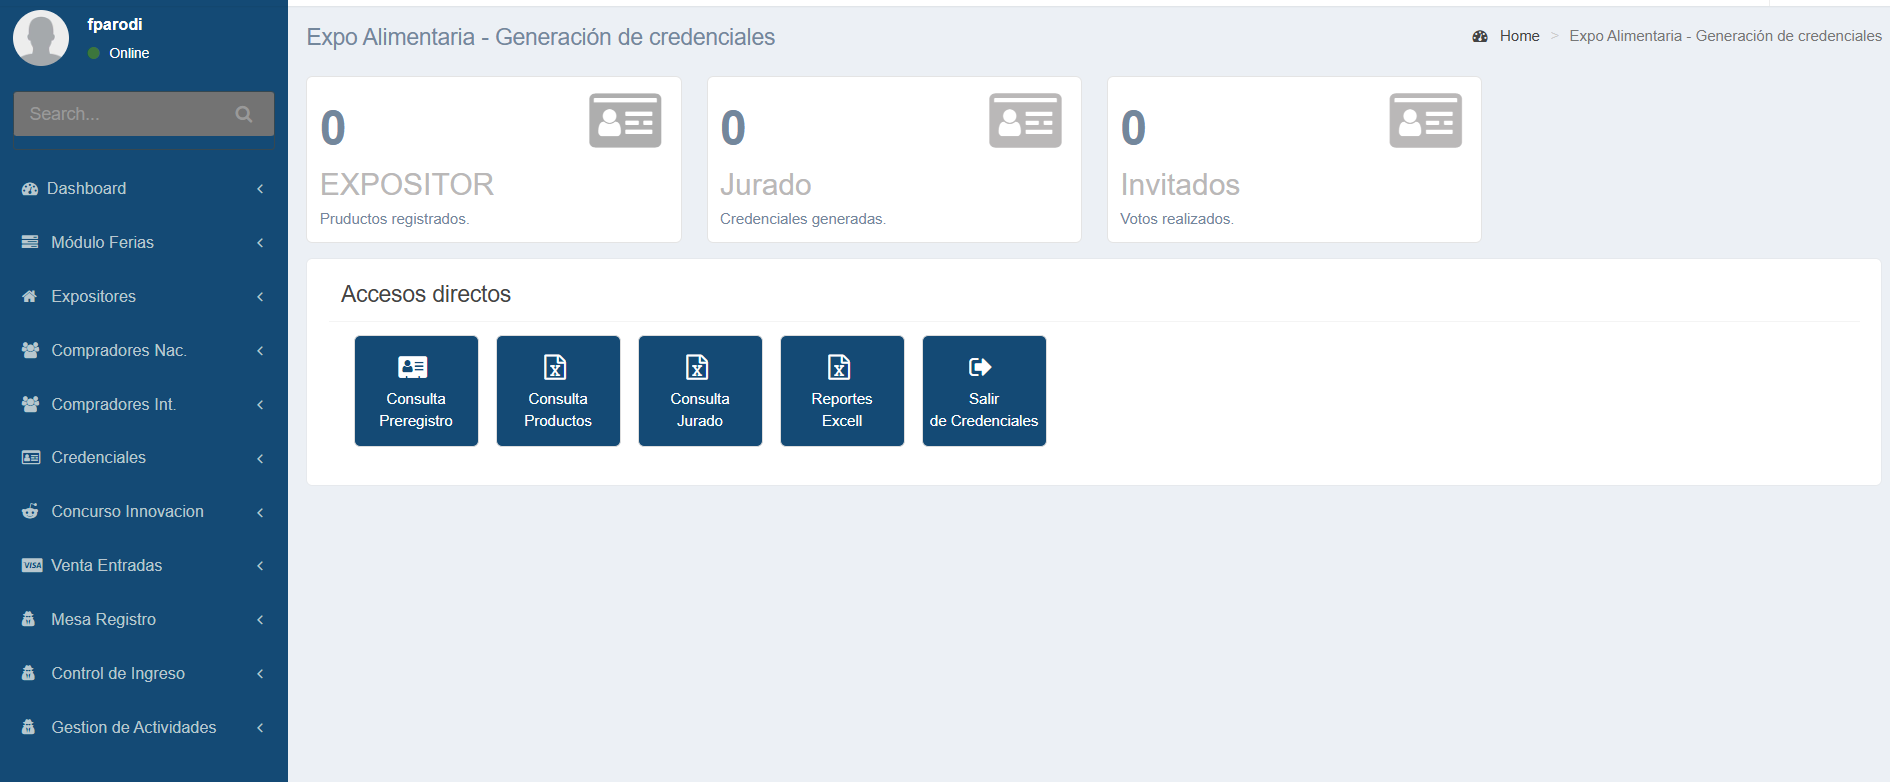Expand the Dashboard menu chevron
1890x782 pixels.
point(260,189)
